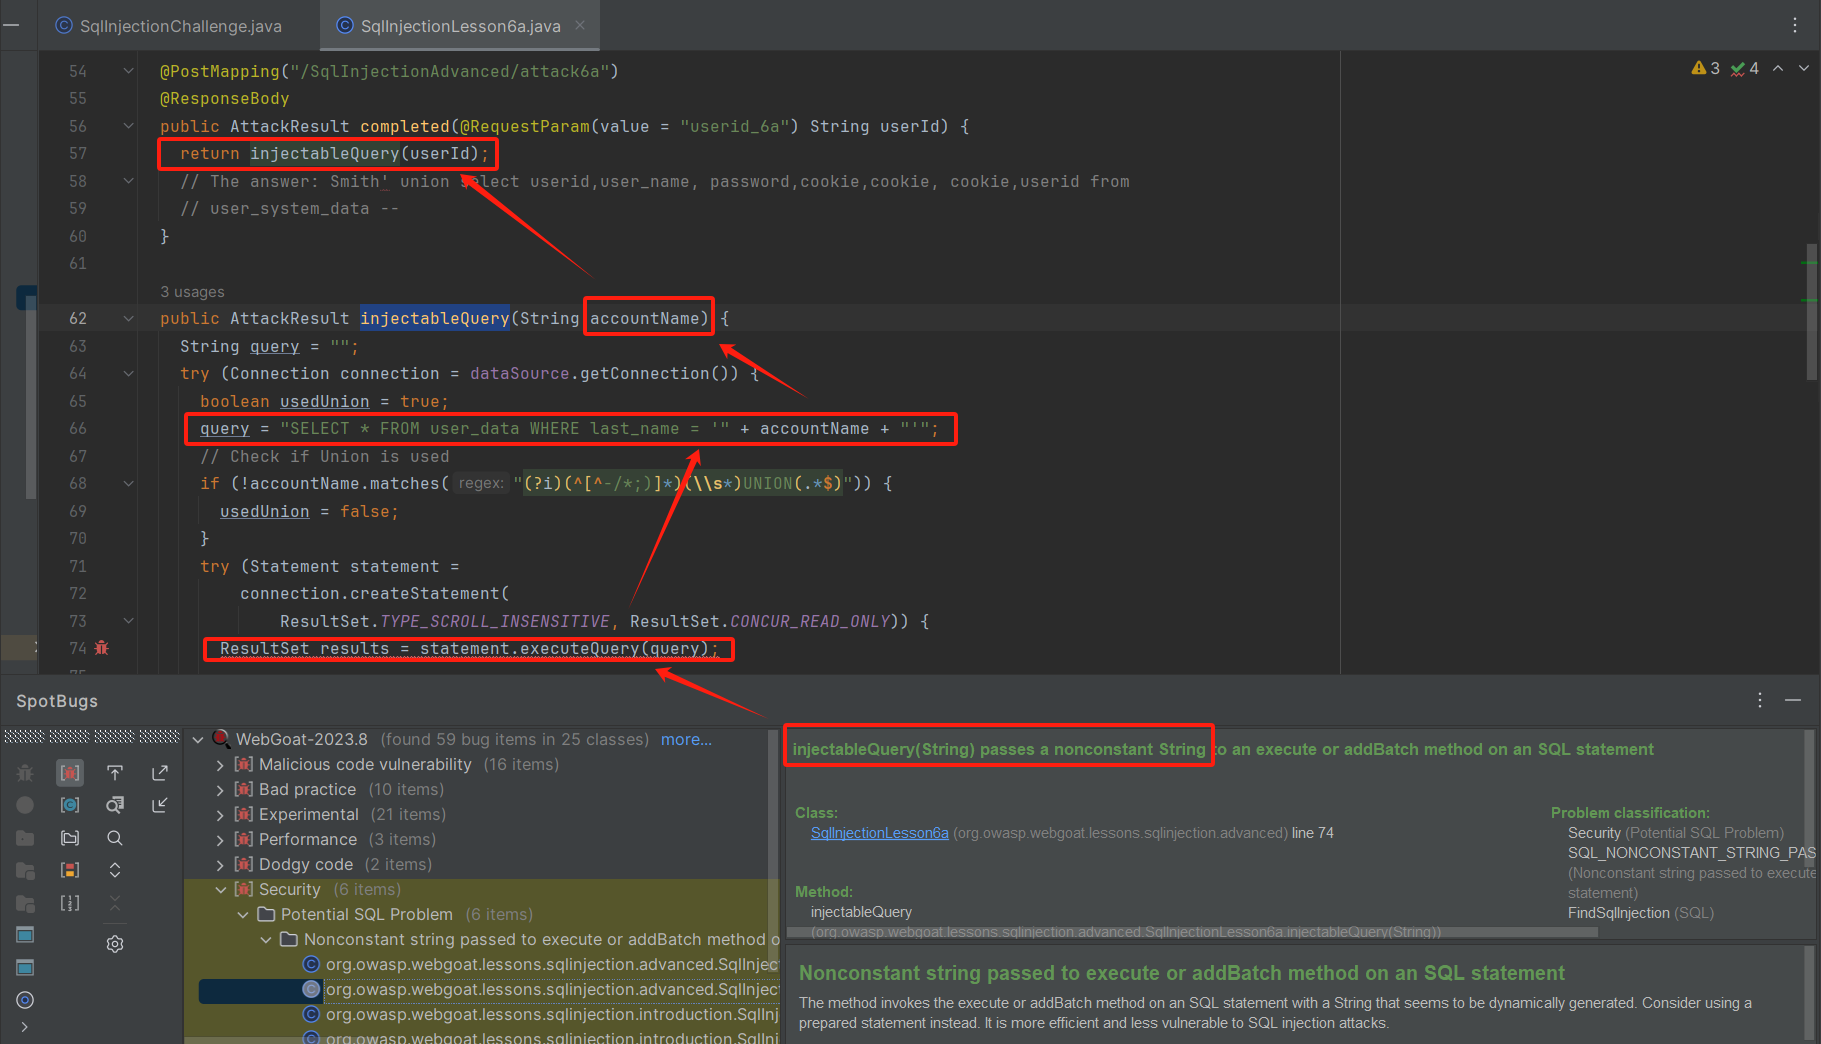The image size is (1821, 1044).
Task: Open SpotBugs panel options three-dot menu
Action: (1760, 700)
